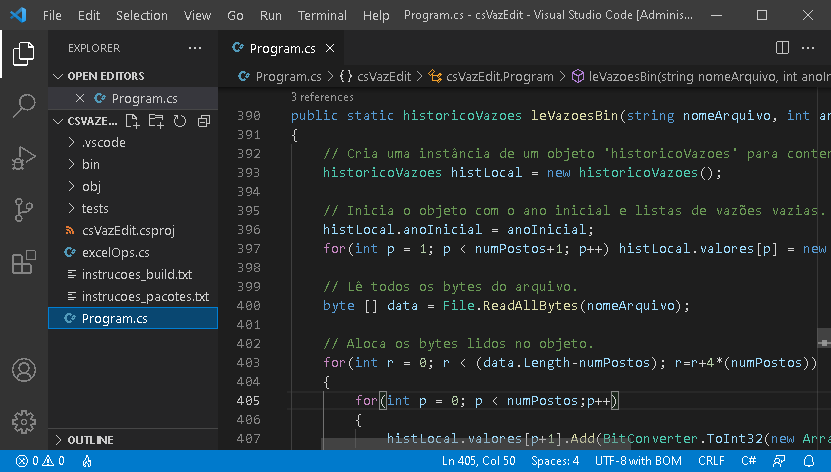Refresh the explorer file tree

pyautogui.click(x=180, y=121)
